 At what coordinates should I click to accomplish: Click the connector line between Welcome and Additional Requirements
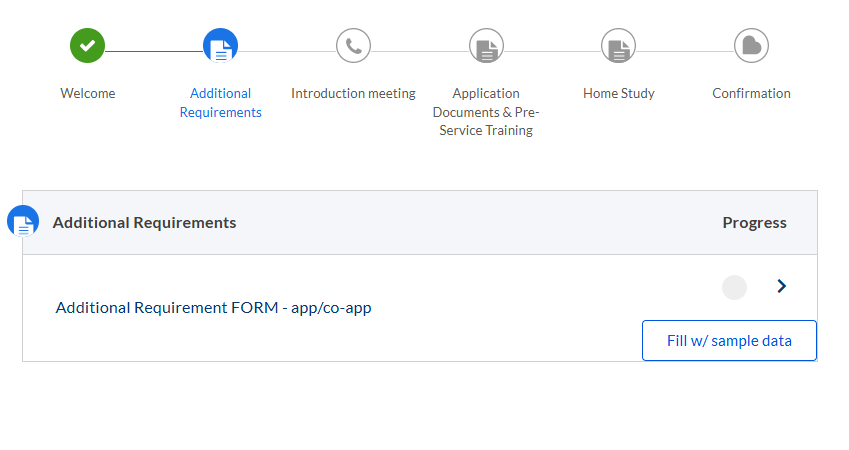tap(153, 51)
